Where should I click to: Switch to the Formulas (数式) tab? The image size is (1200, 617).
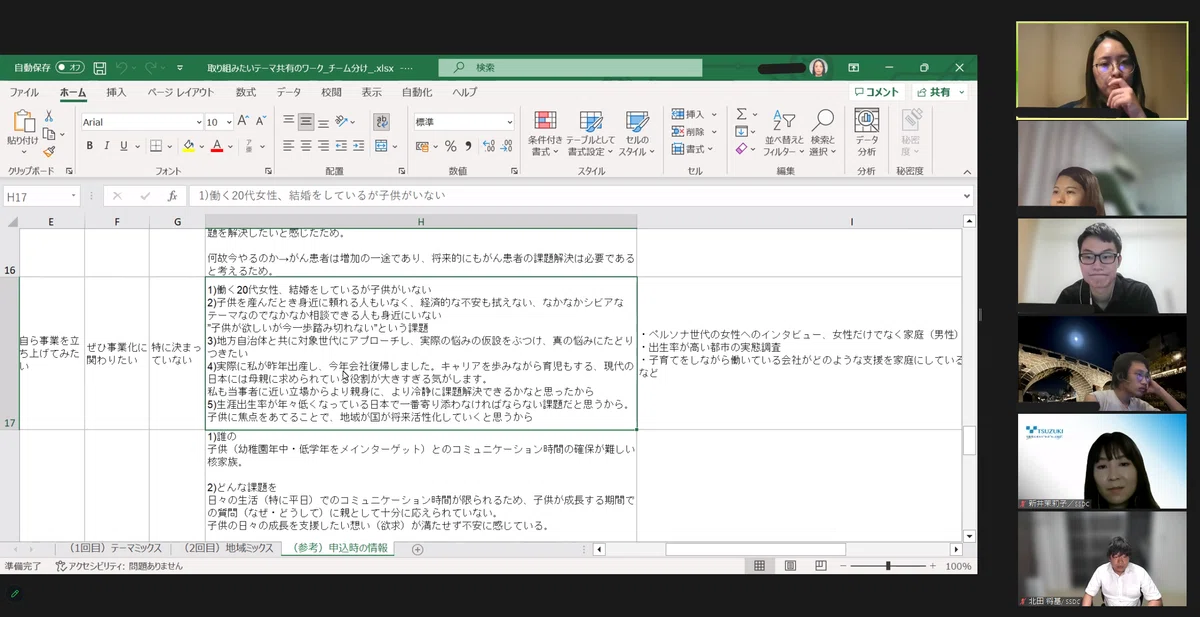pyautogui.click(x=245, y=92)
